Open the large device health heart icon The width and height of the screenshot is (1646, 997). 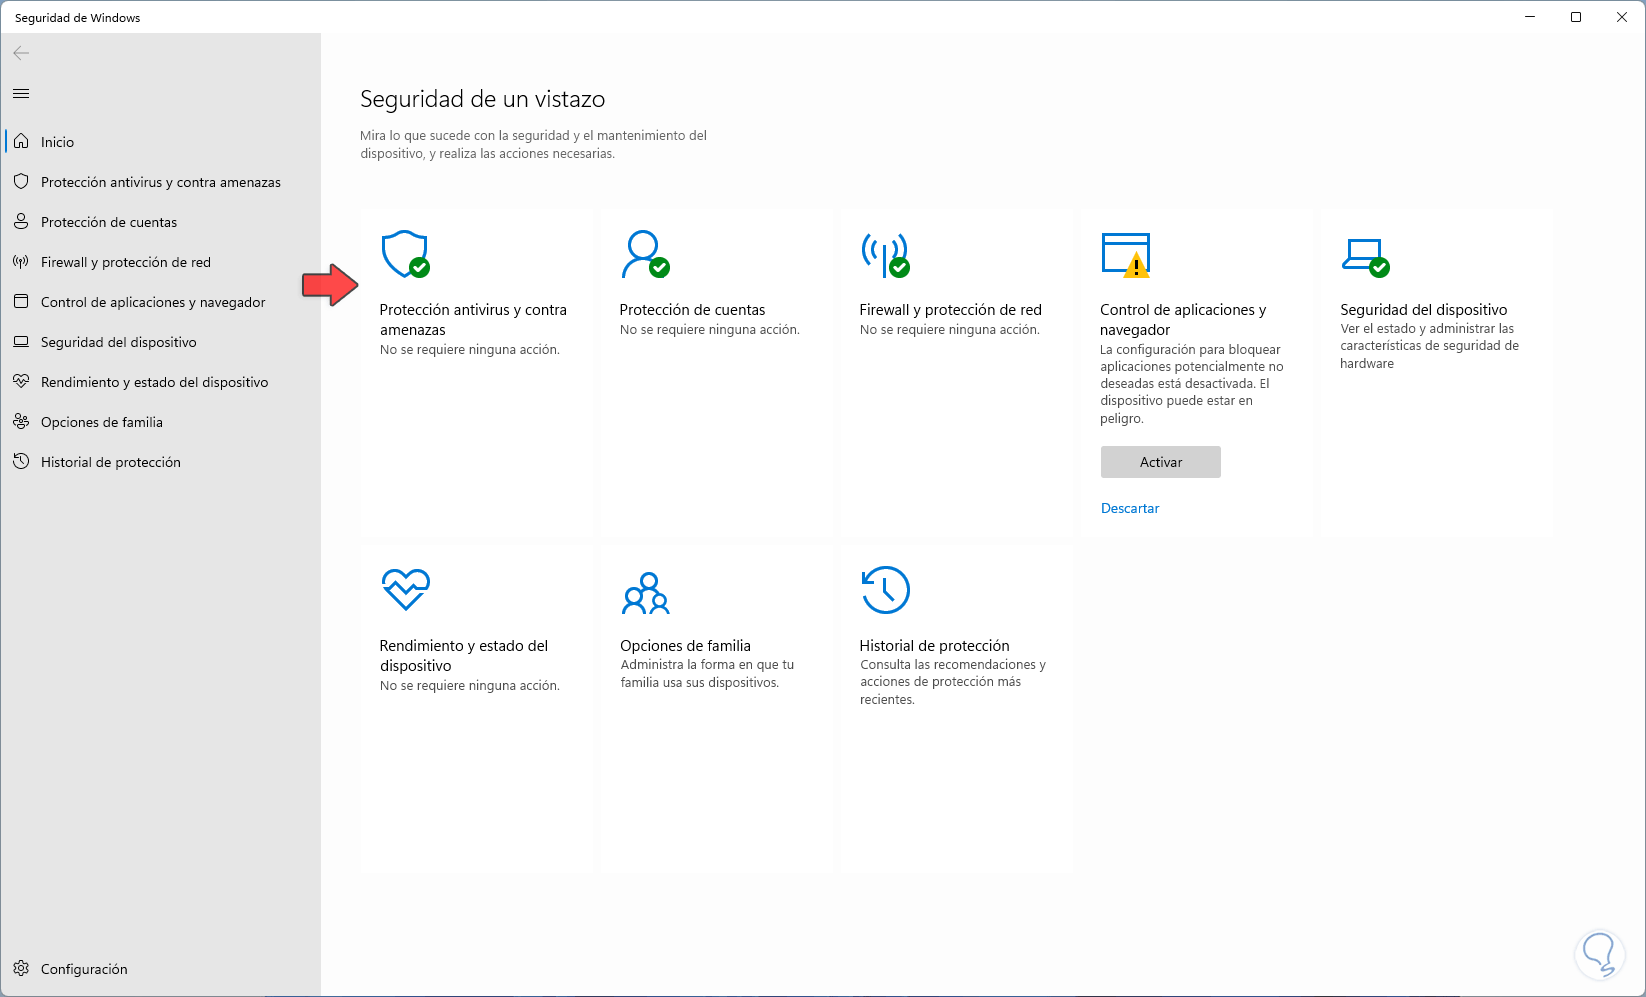click(406, 589)
